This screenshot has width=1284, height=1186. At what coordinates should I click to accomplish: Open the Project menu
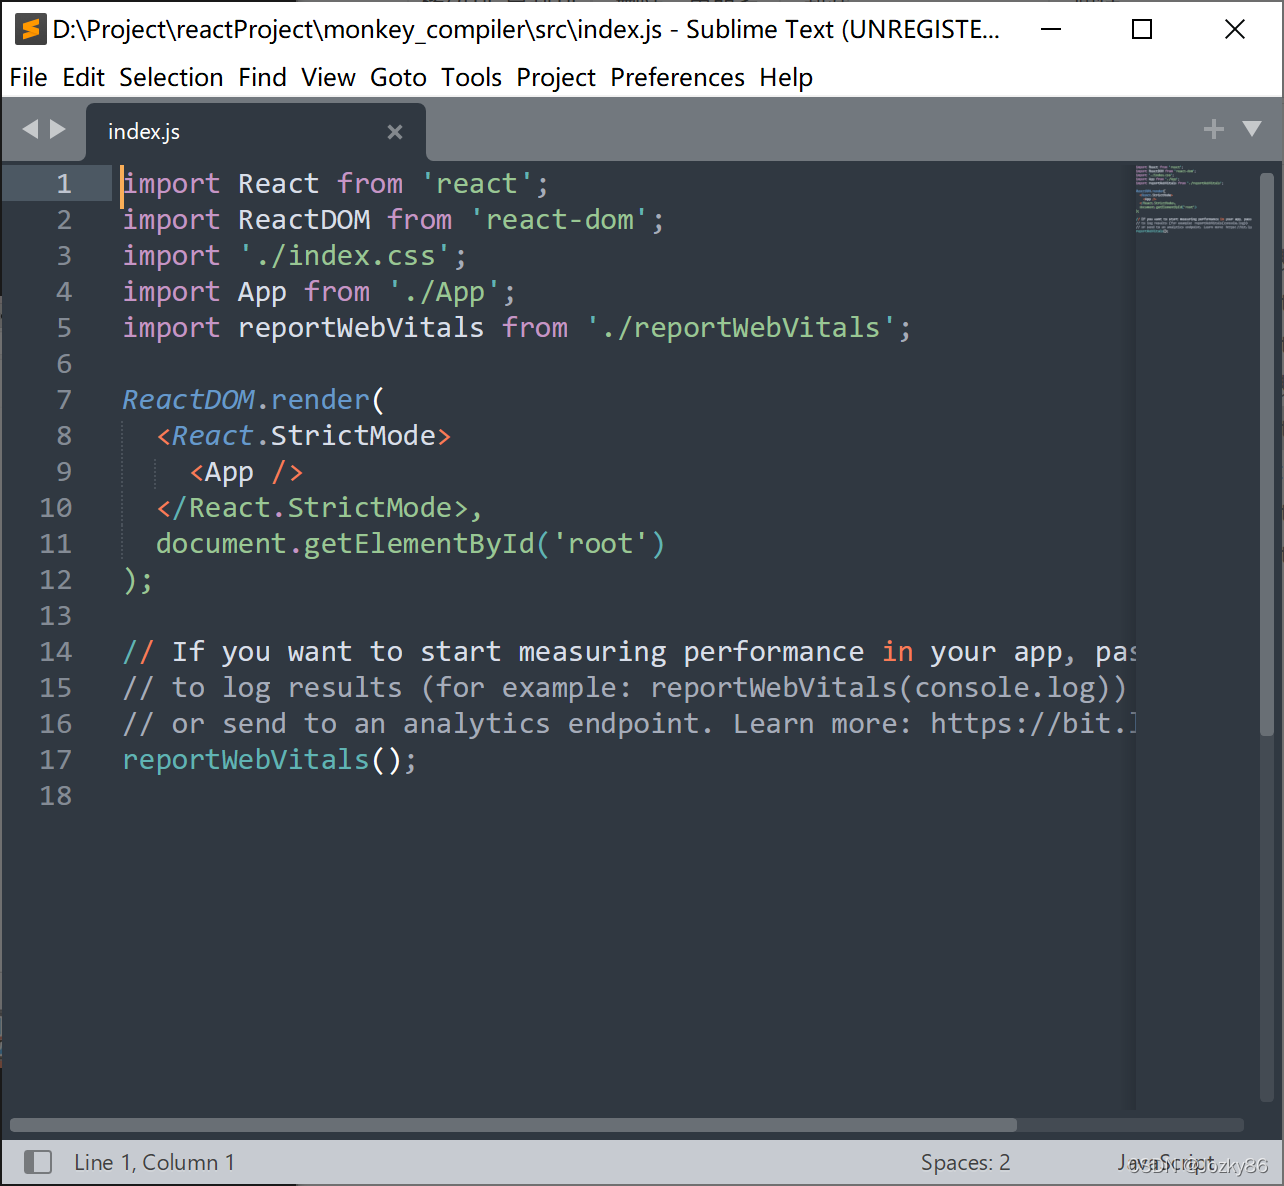(x=556, y=77)
